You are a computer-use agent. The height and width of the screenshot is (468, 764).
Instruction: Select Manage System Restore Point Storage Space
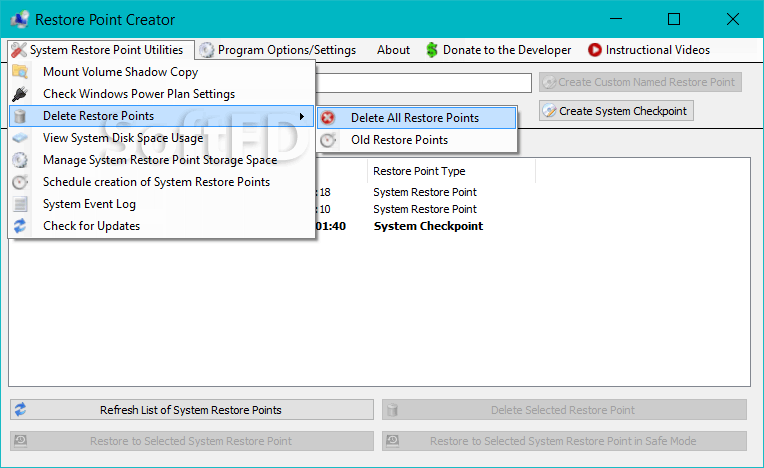[x=161, y=160]
